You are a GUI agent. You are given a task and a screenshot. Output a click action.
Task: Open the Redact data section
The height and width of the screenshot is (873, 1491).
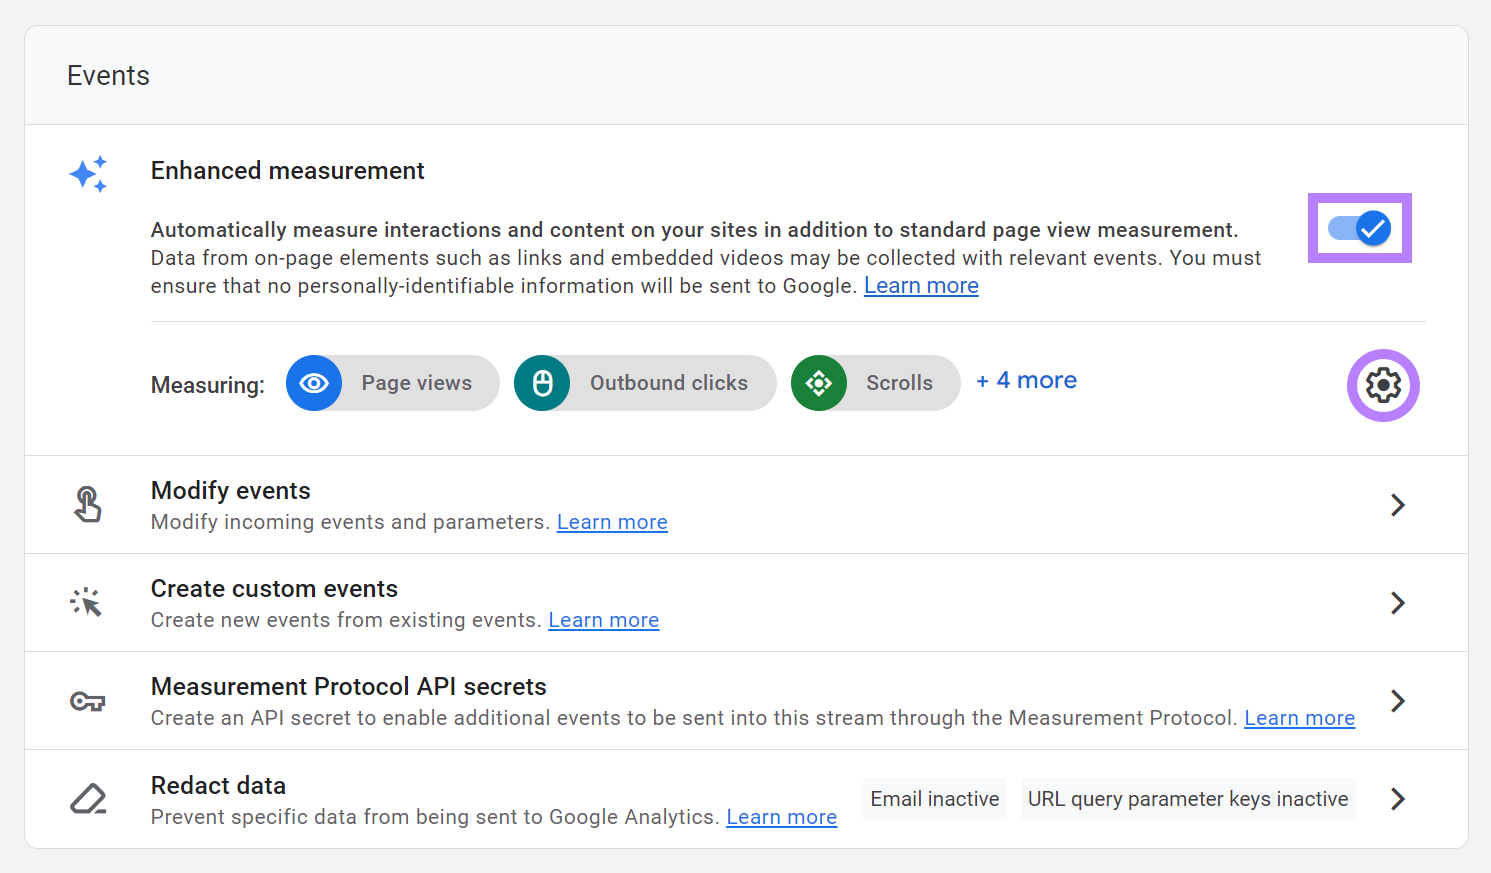1397,798
